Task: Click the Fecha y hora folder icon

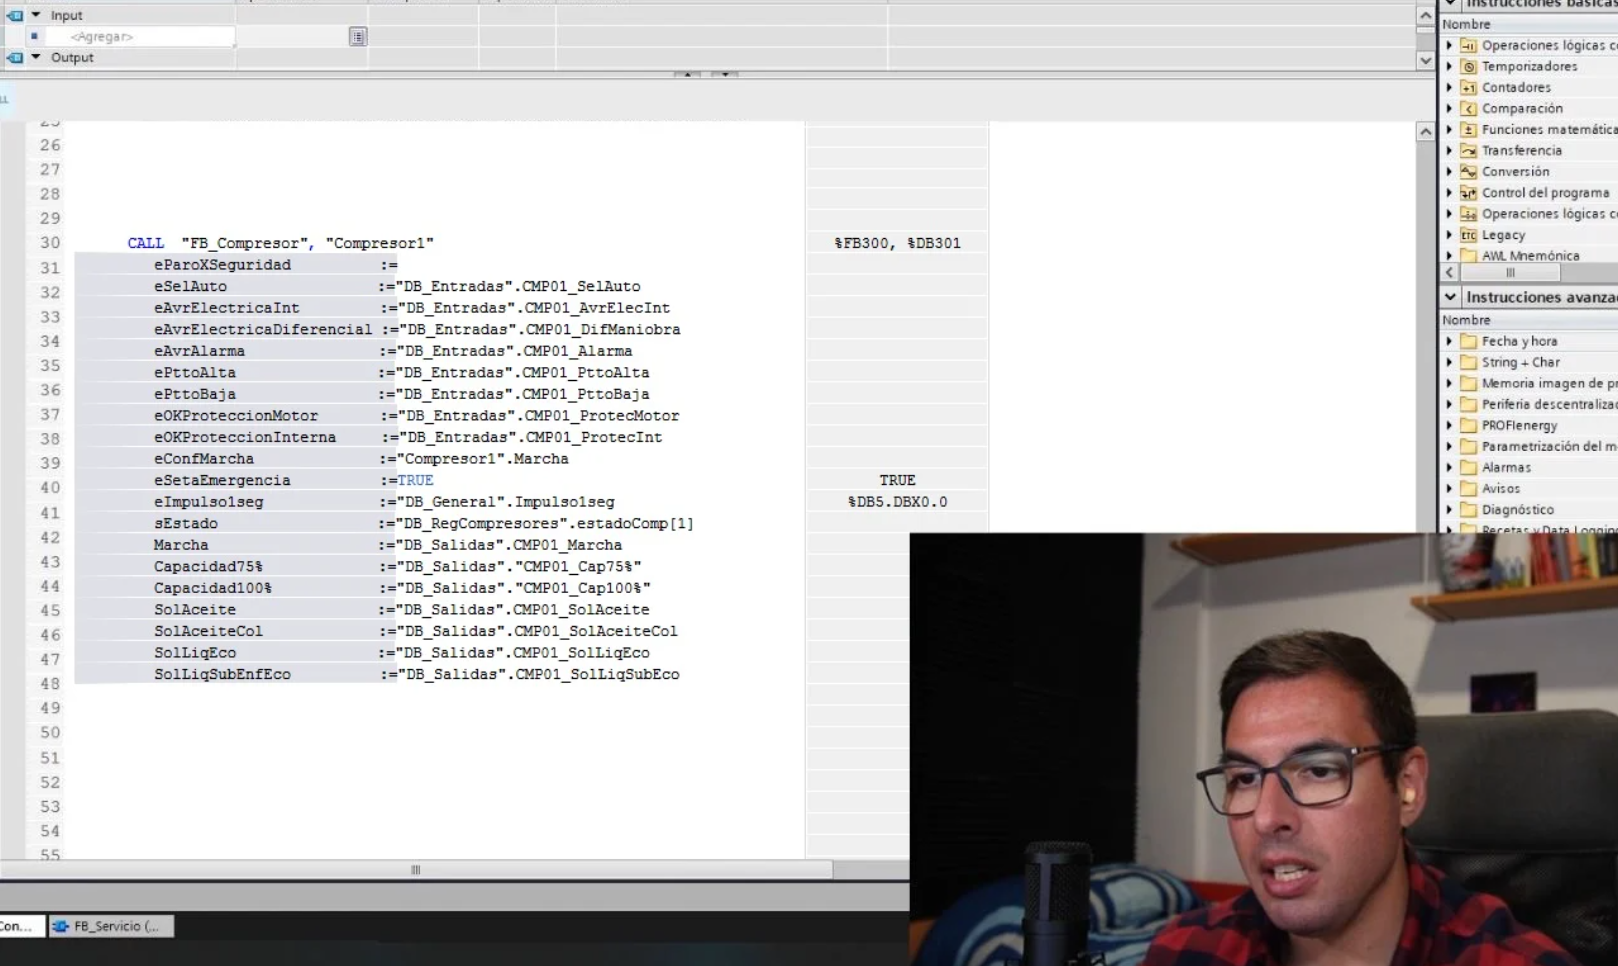Action: [x=1468, y=341]
